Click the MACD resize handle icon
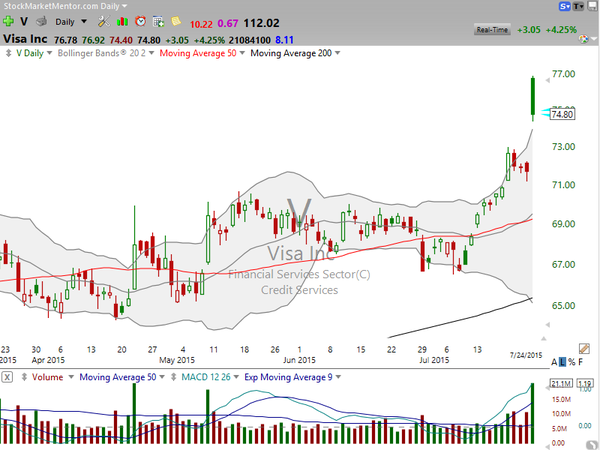 coord(173,377)
